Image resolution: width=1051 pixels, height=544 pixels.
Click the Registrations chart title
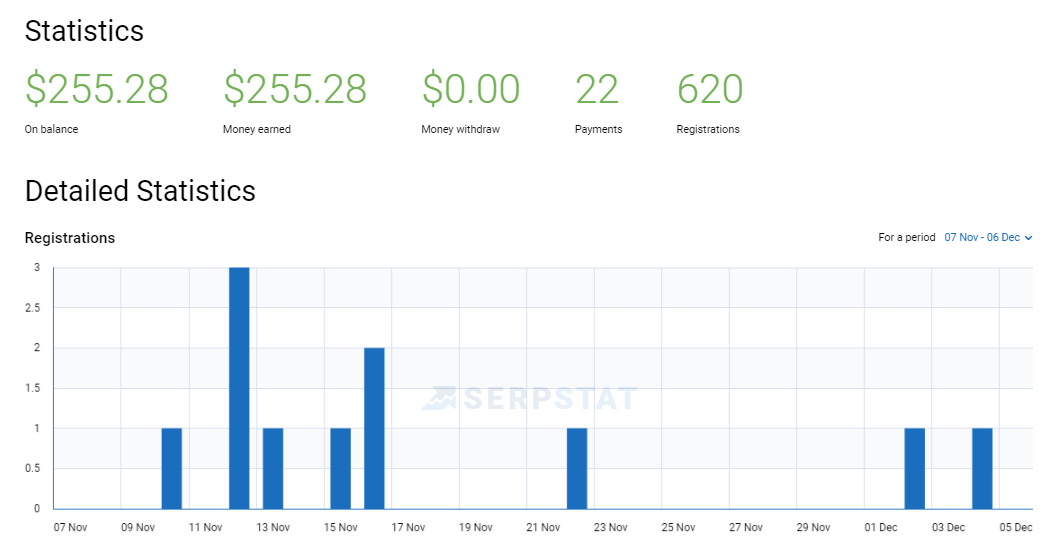70,238
